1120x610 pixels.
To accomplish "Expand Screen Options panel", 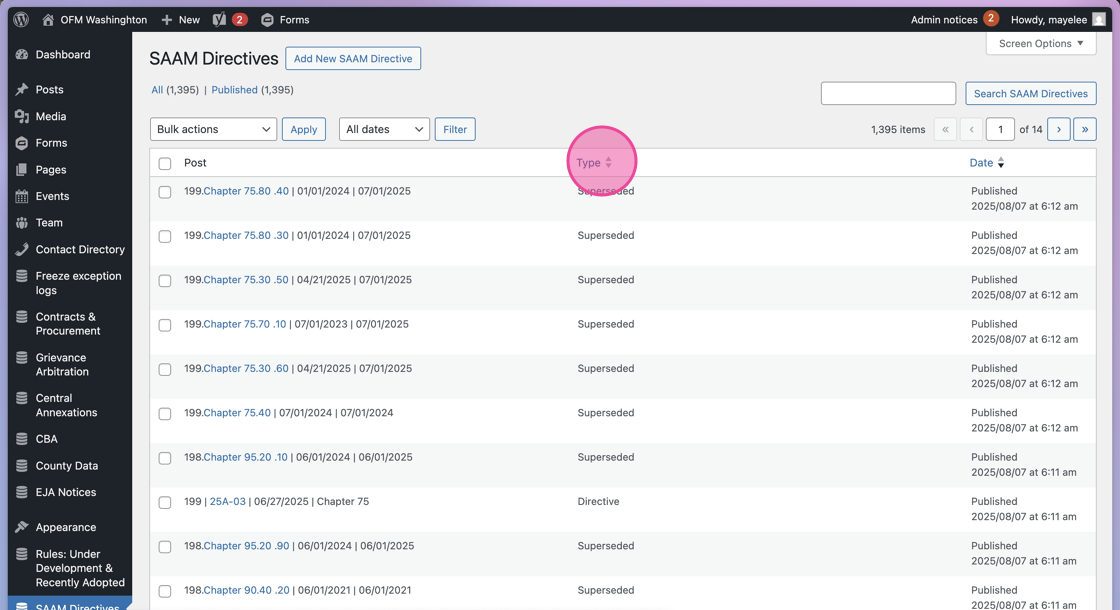I will pyautogui.click(x=1041, y=44).
